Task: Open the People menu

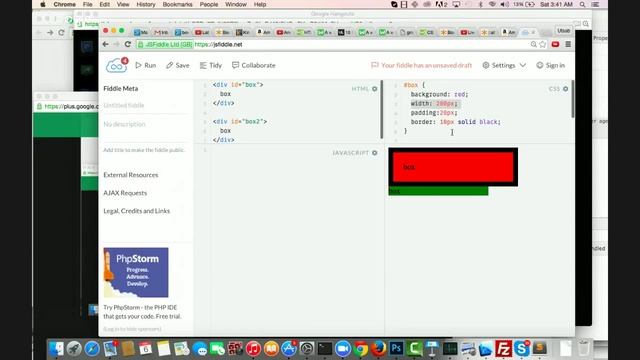Action: click(x=209, y=4)
